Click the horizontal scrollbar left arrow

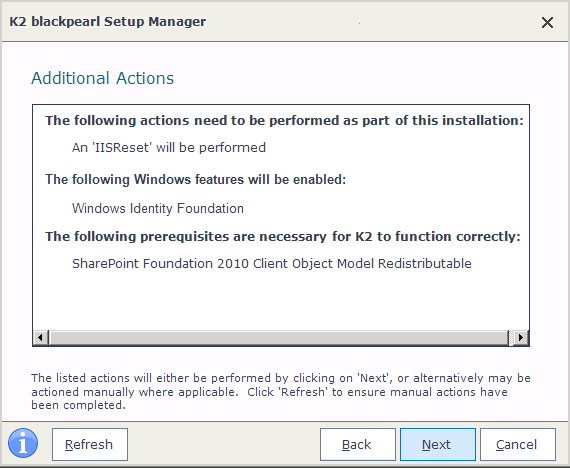pos(41,337)
